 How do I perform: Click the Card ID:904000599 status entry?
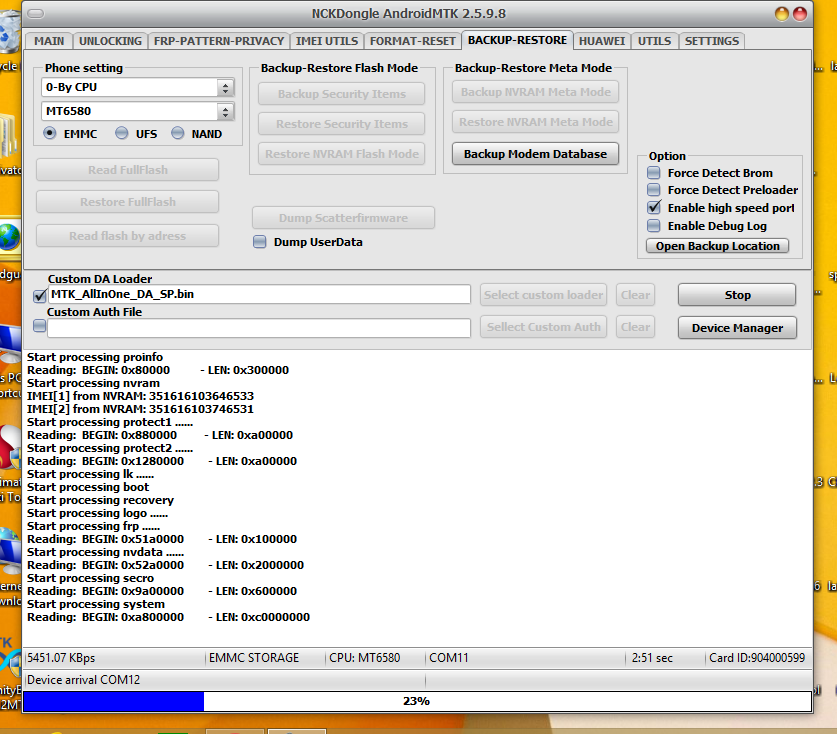coord(756,658)
